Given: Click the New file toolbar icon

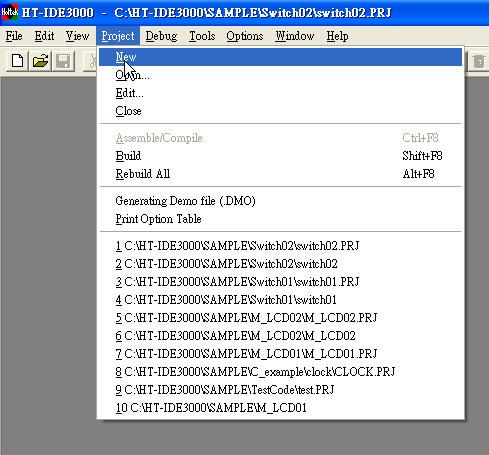Looking at the screenshot, I should 17,61.
